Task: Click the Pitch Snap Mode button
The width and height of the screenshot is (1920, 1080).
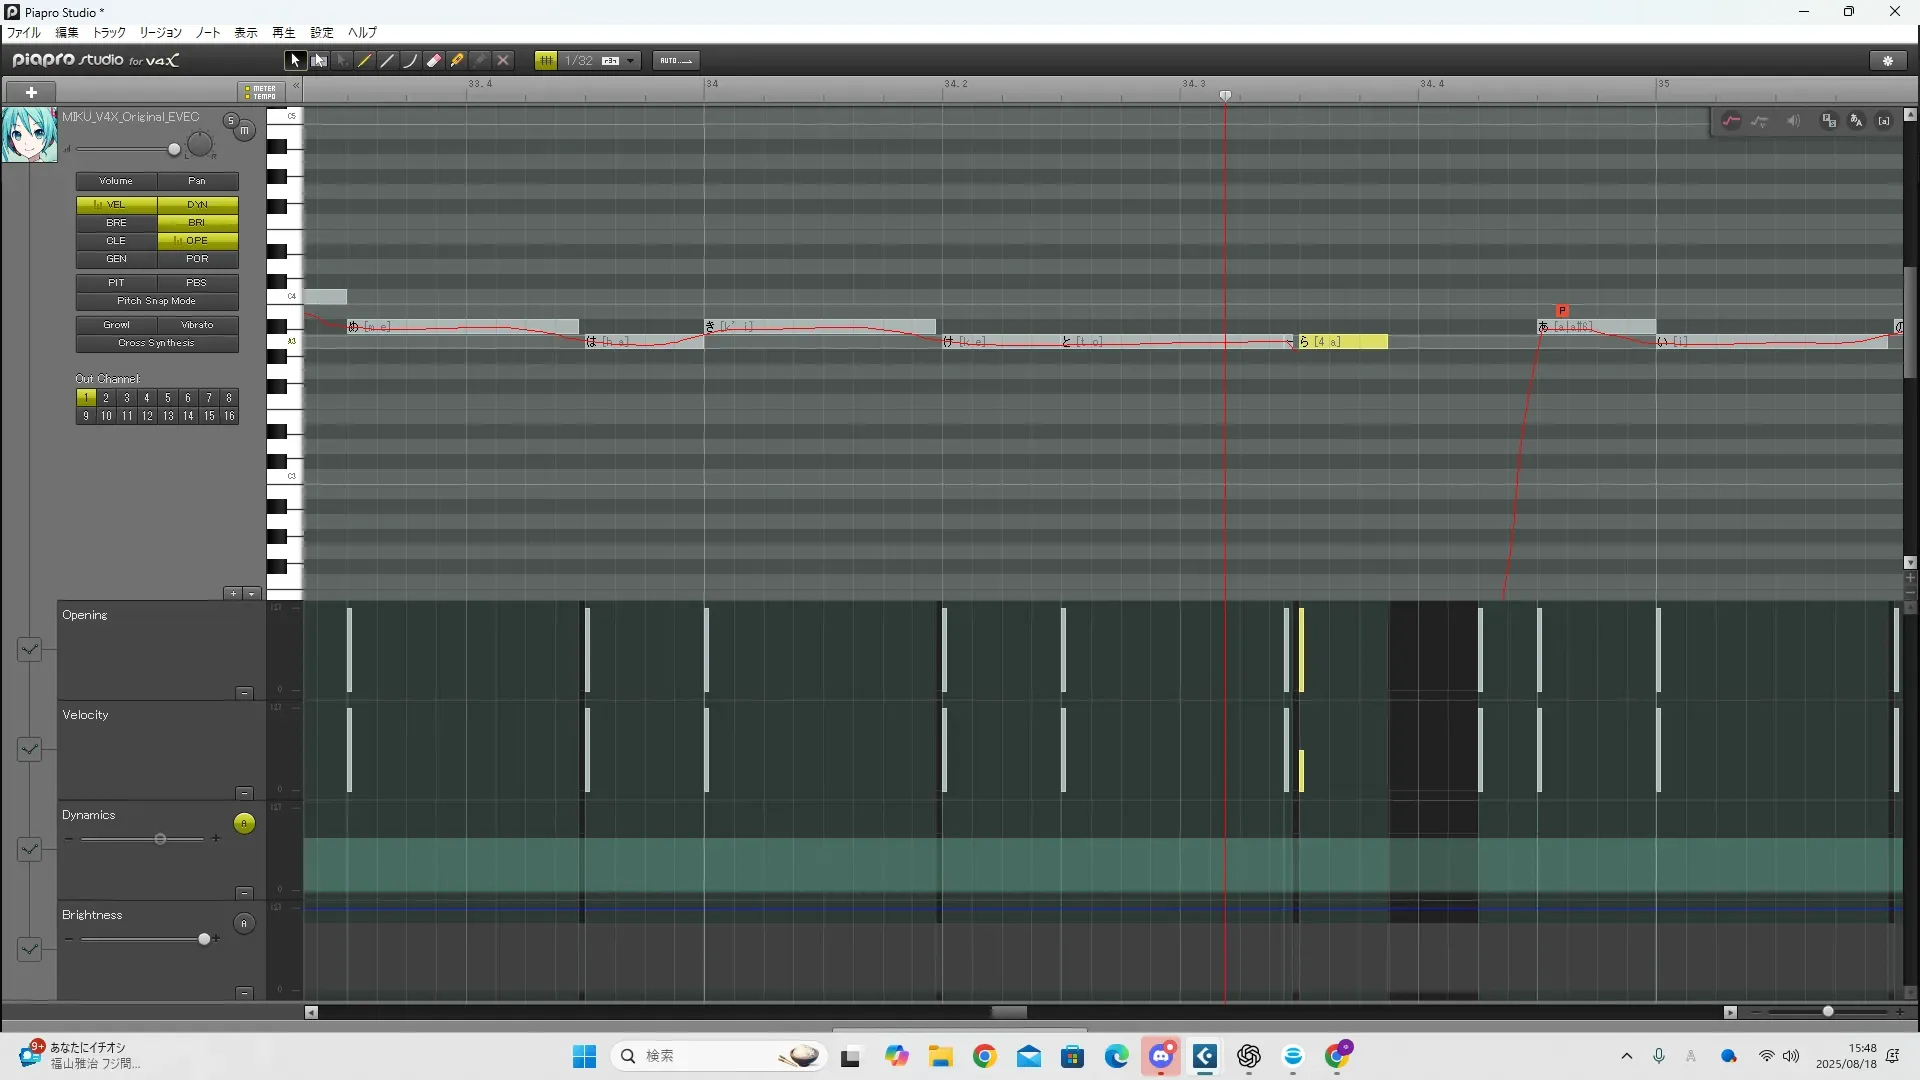Action: (x=157, y=301)
